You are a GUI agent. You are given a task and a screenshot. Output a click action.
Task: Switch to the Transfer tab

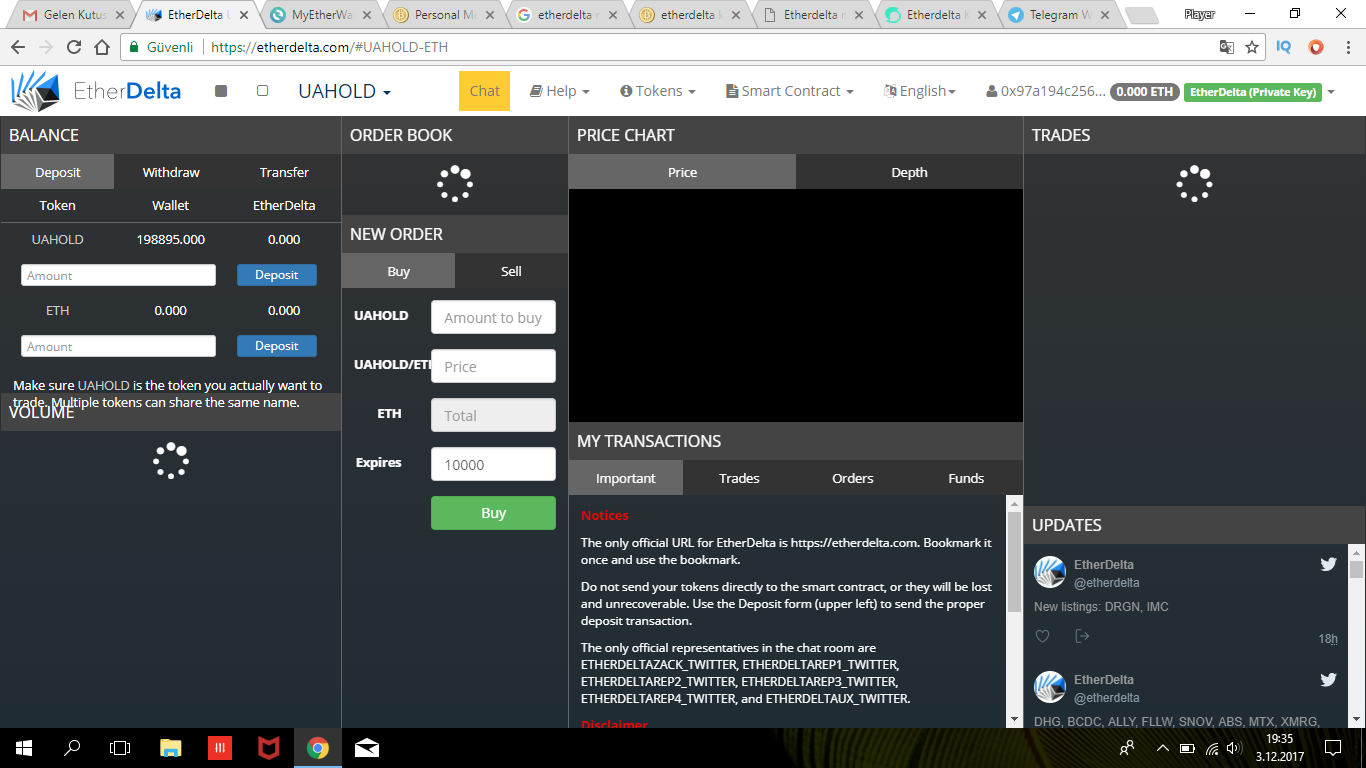pos(284,172)
